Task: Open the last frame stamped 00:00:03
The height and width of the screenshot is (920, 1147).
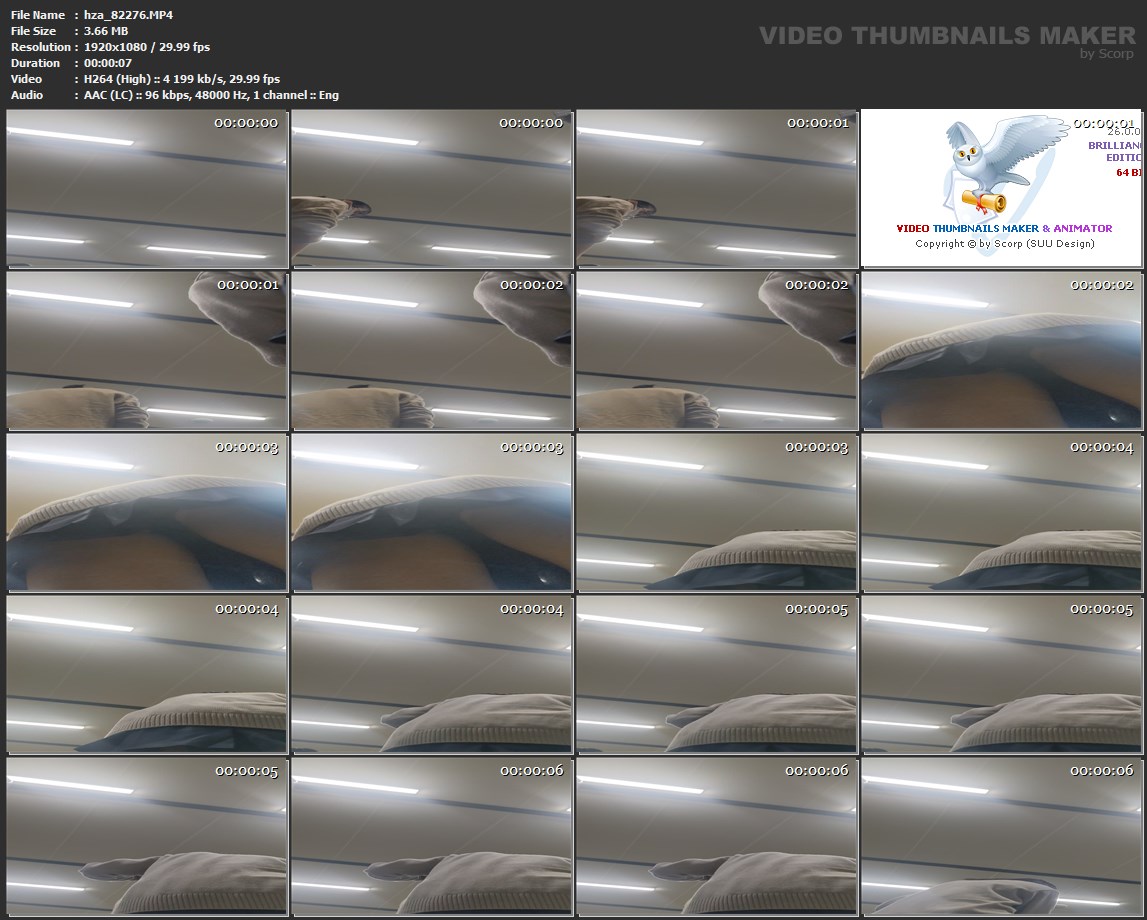Action: coord(716,513)
